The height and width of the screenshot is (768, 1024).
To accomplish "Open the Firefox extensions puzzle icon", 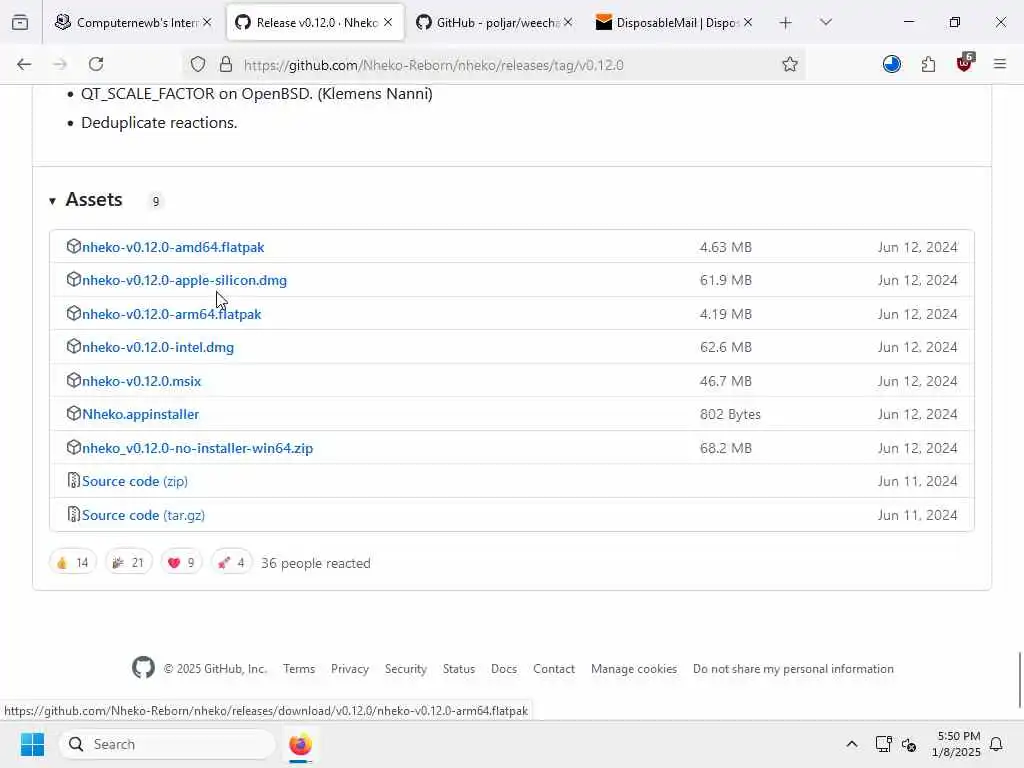I will pos(928,65).
